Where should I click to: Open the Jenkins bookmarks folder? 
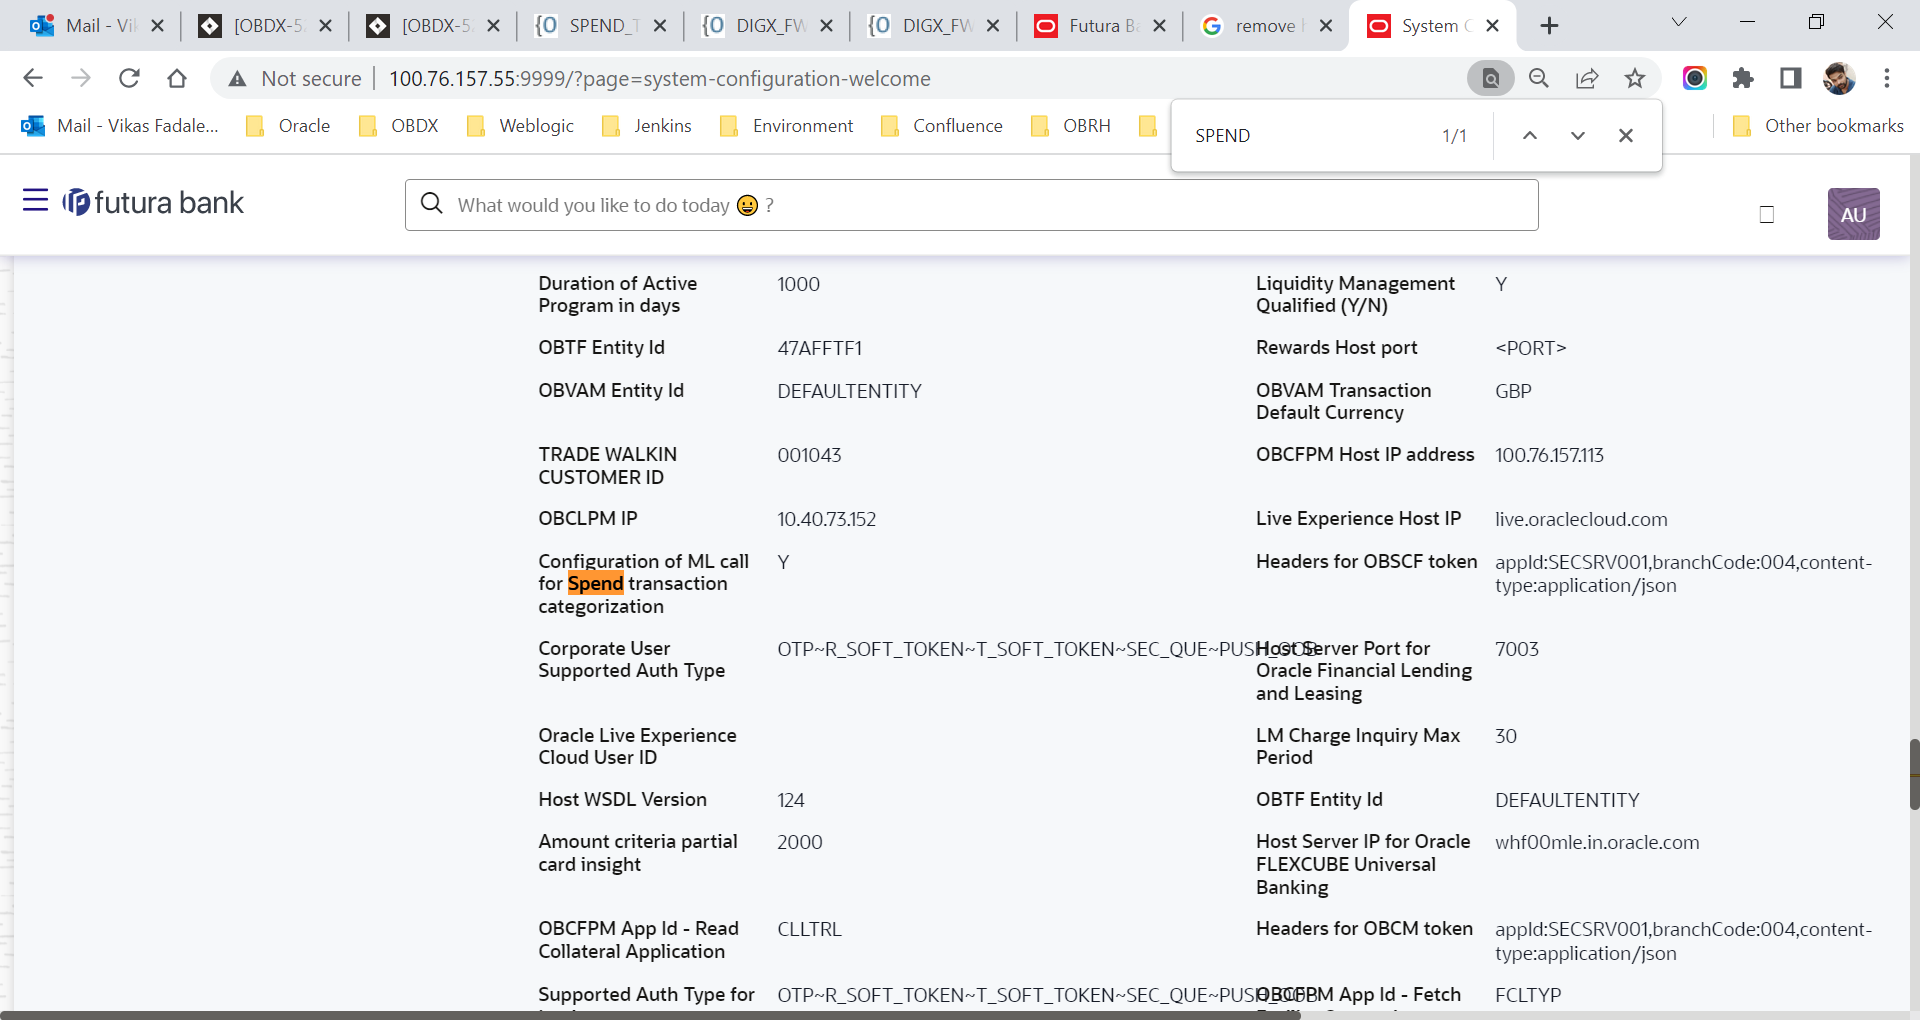coord(647,125)
